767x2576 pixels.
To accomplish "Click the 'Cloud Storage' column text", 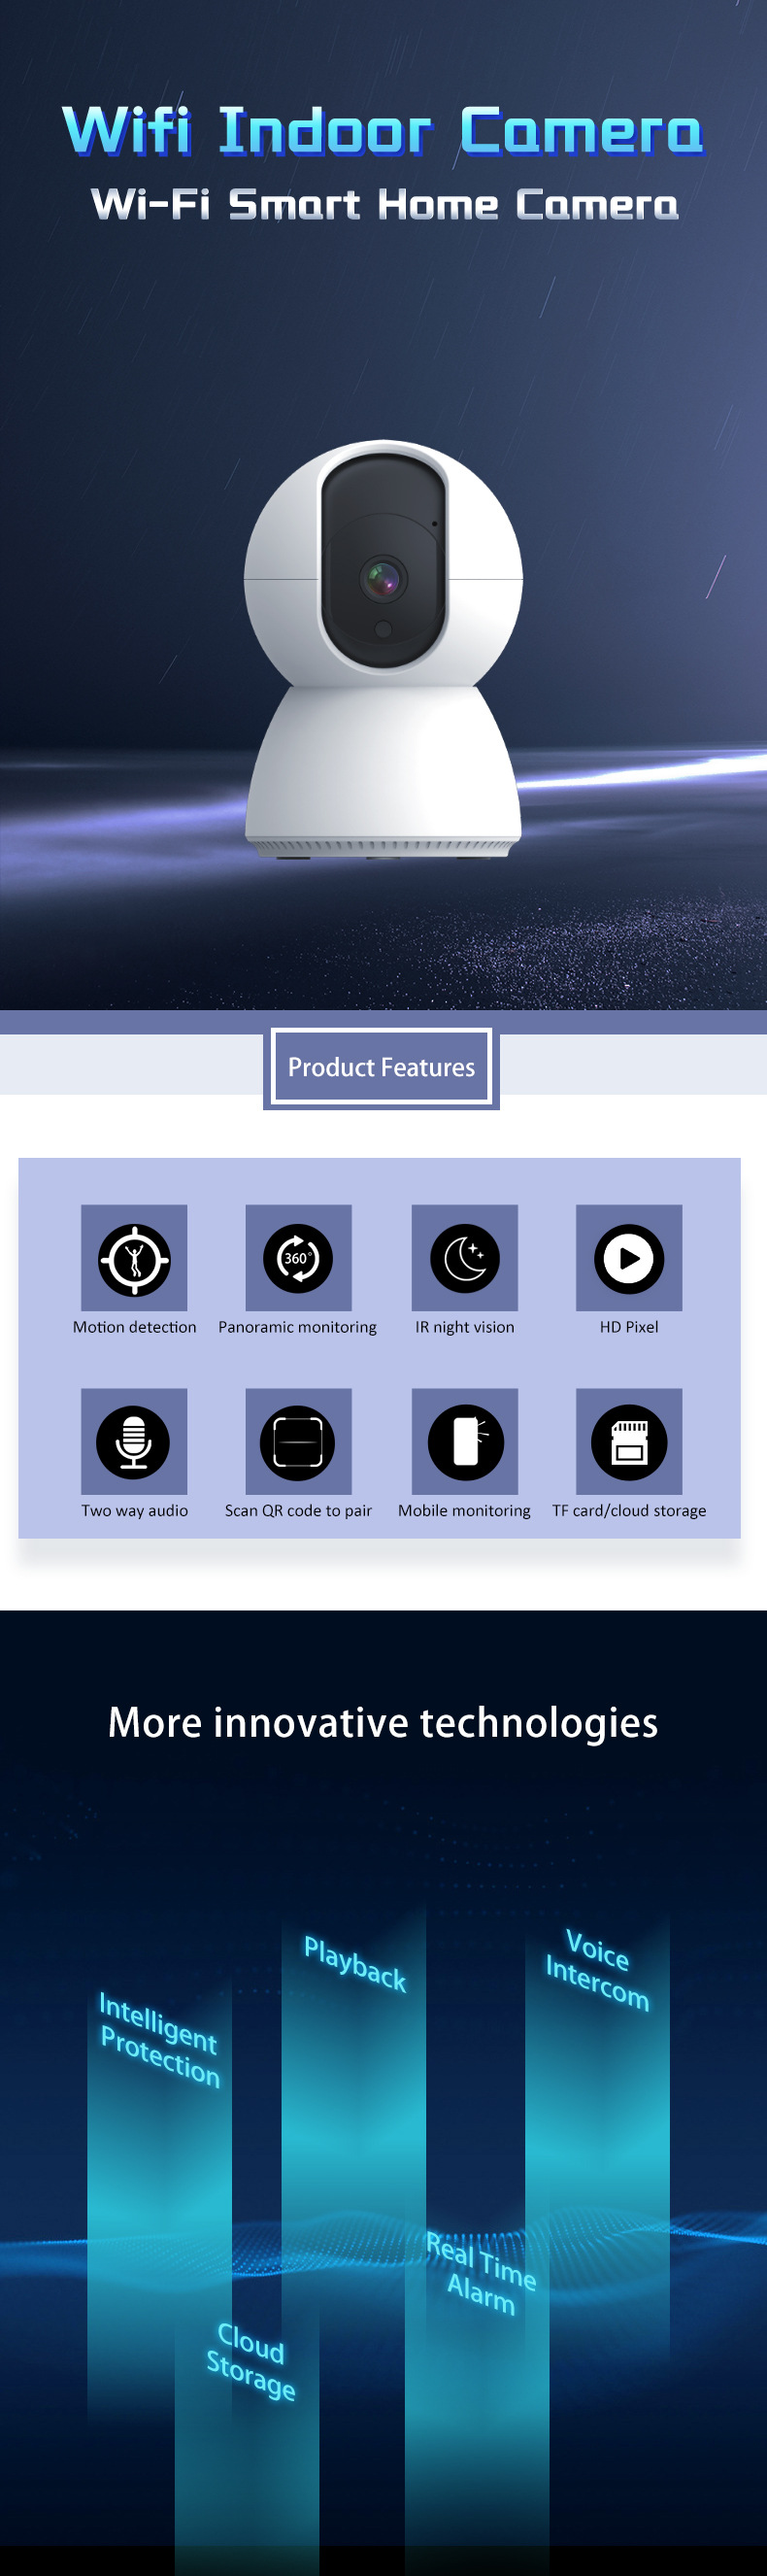I will pos(251,2361).
